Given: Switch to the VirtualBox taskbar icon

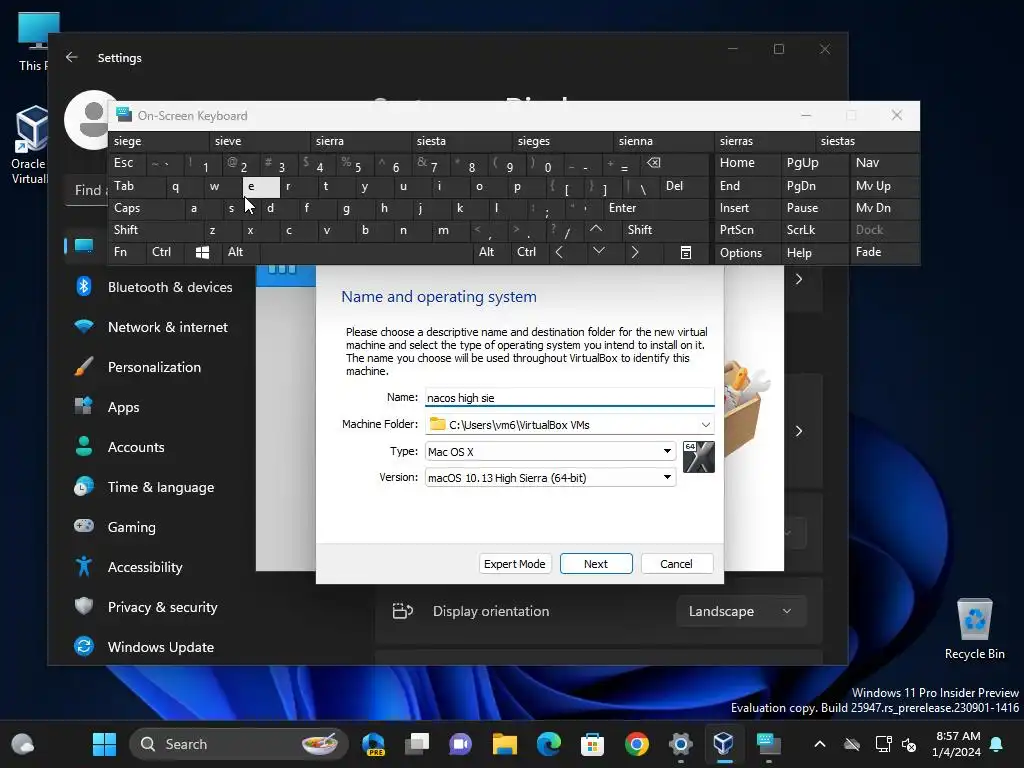Looking at the screenshot, I should (x=724, y=744).
